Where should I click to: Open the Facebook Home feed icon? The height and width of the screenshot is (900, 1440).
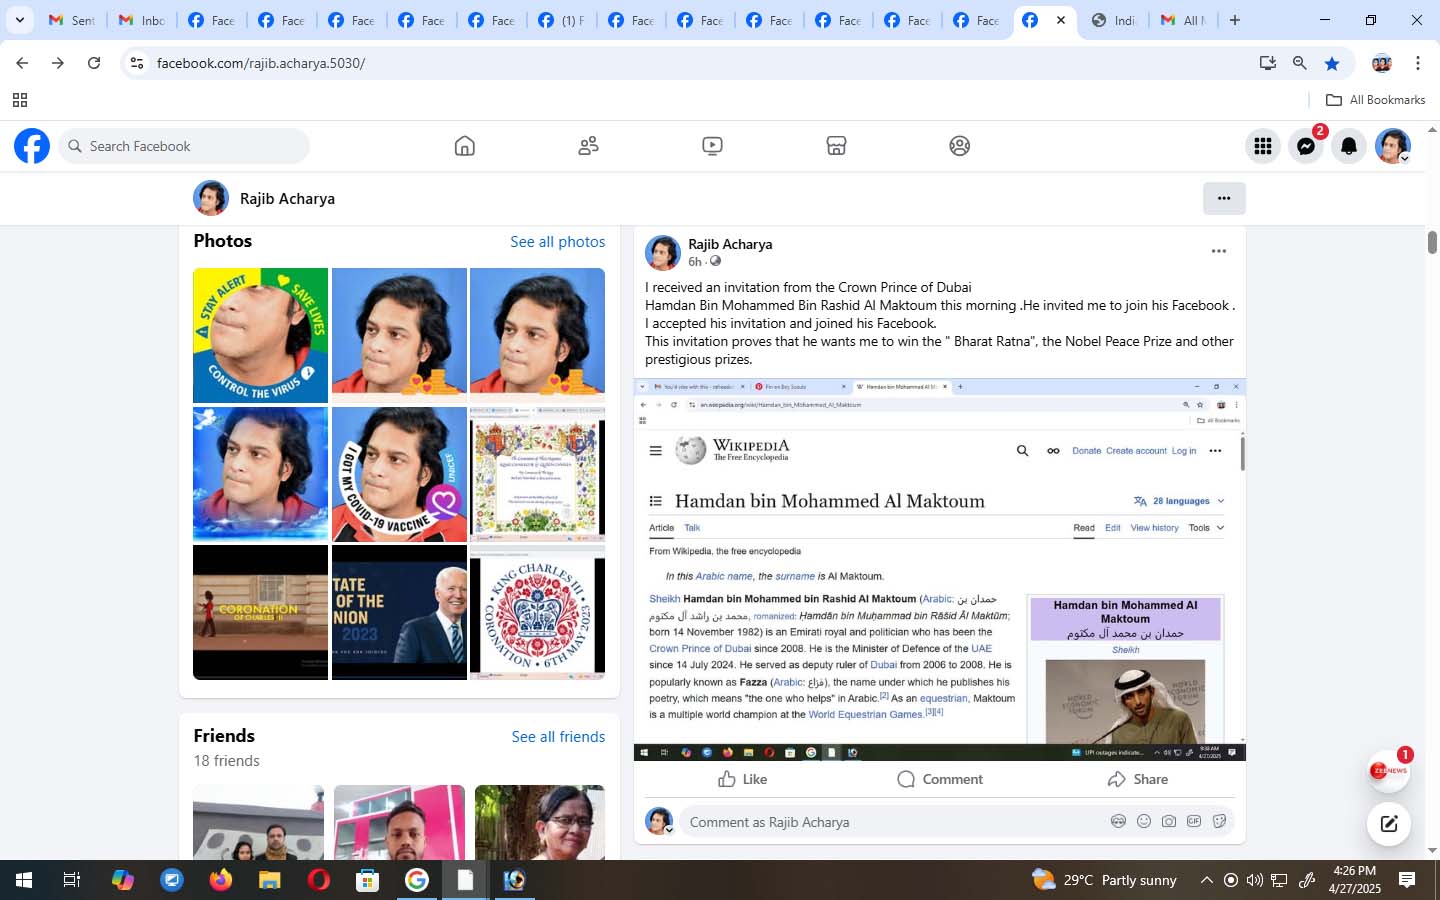pos(464,146)
